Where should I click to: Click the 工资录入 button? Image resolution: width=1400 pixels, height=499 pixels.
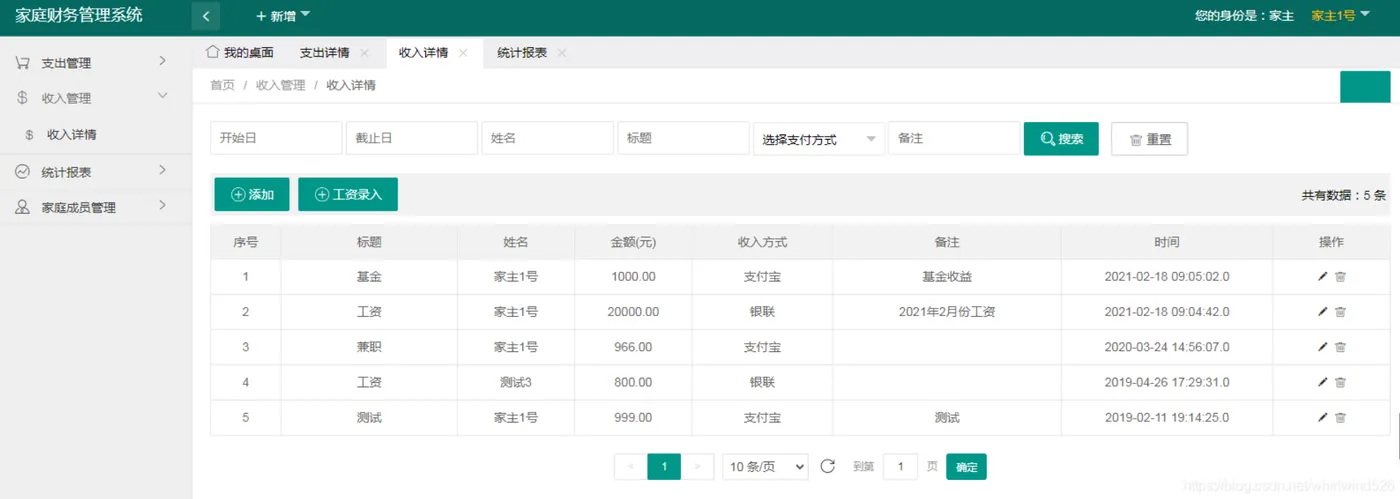pos(348,194)
